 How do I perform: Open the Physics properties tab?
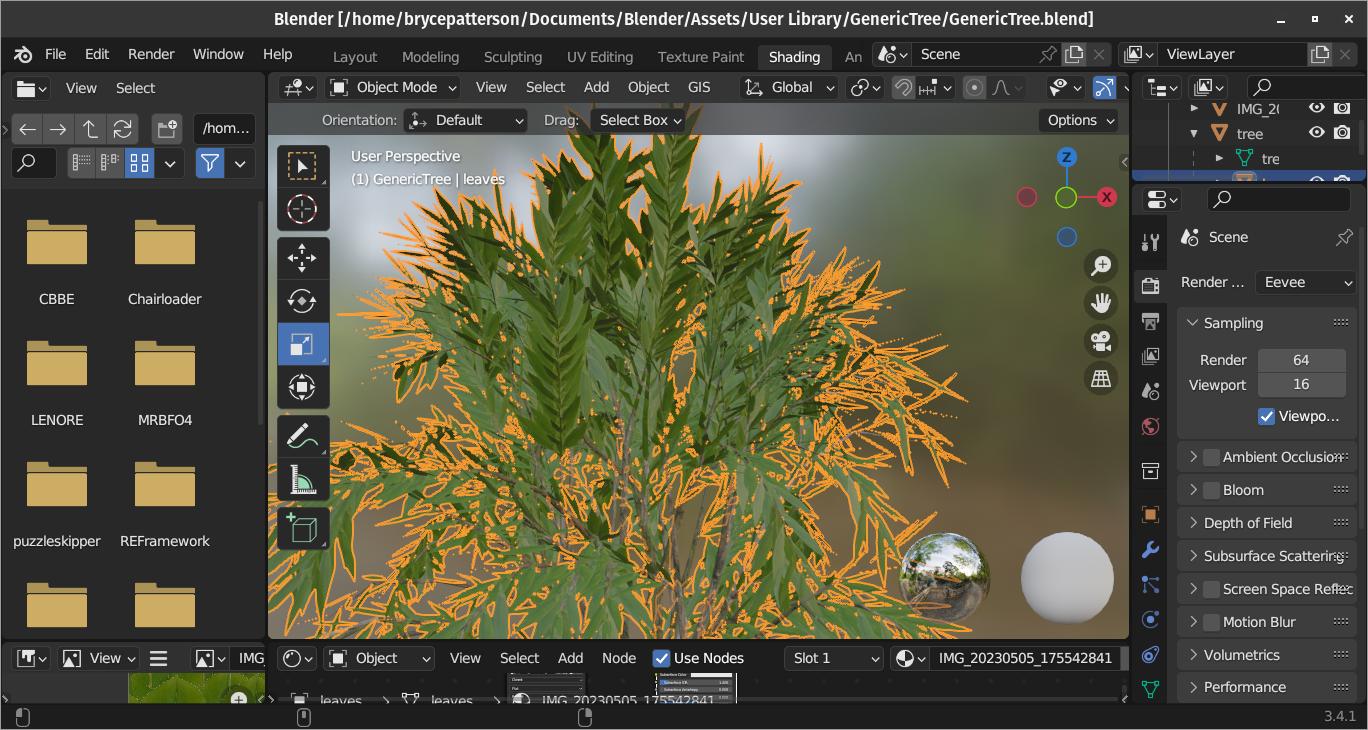[1150, 619]
